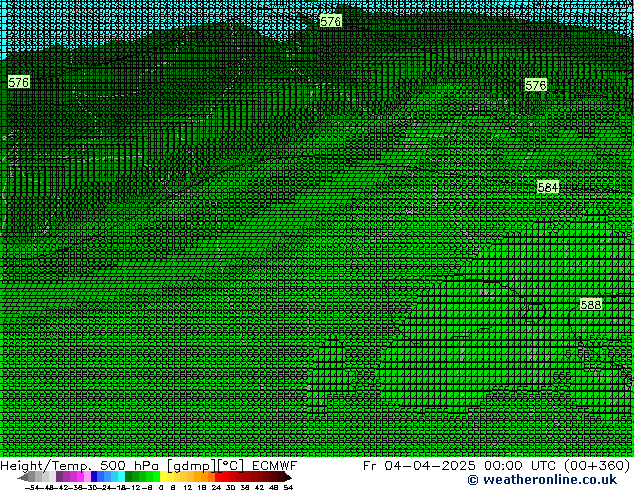Screen dimensions: 634x490
Task: Click the dark maroon right arrow end of the scale
Action: pyautogui.click(x=287, y=477)
